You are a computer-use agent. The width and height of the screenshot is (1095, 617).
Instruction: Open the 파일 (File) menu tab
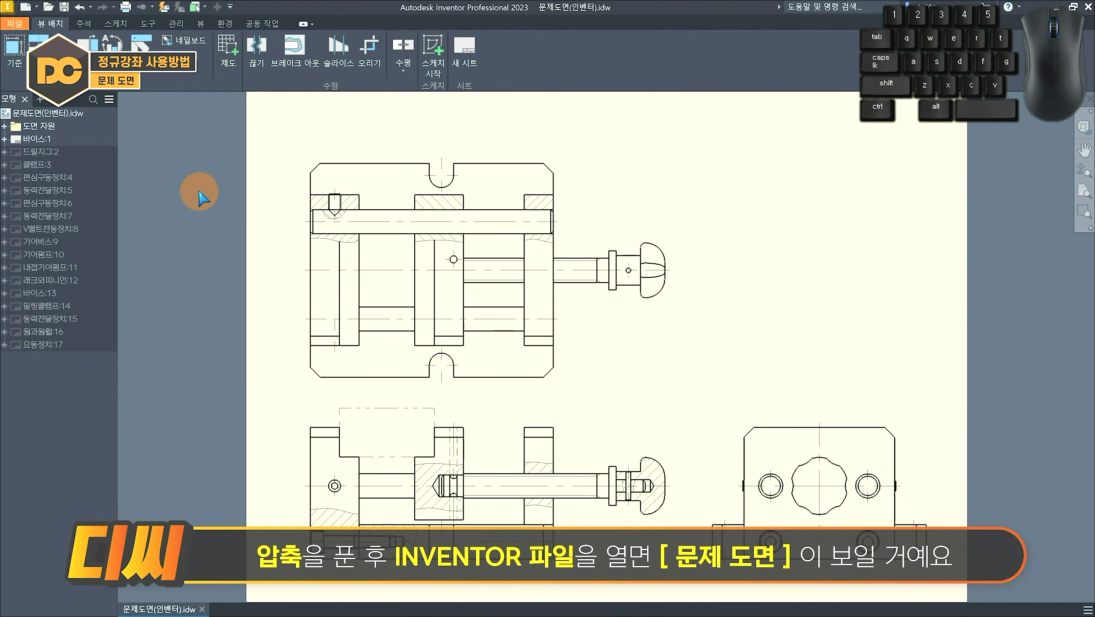[14, 24]
